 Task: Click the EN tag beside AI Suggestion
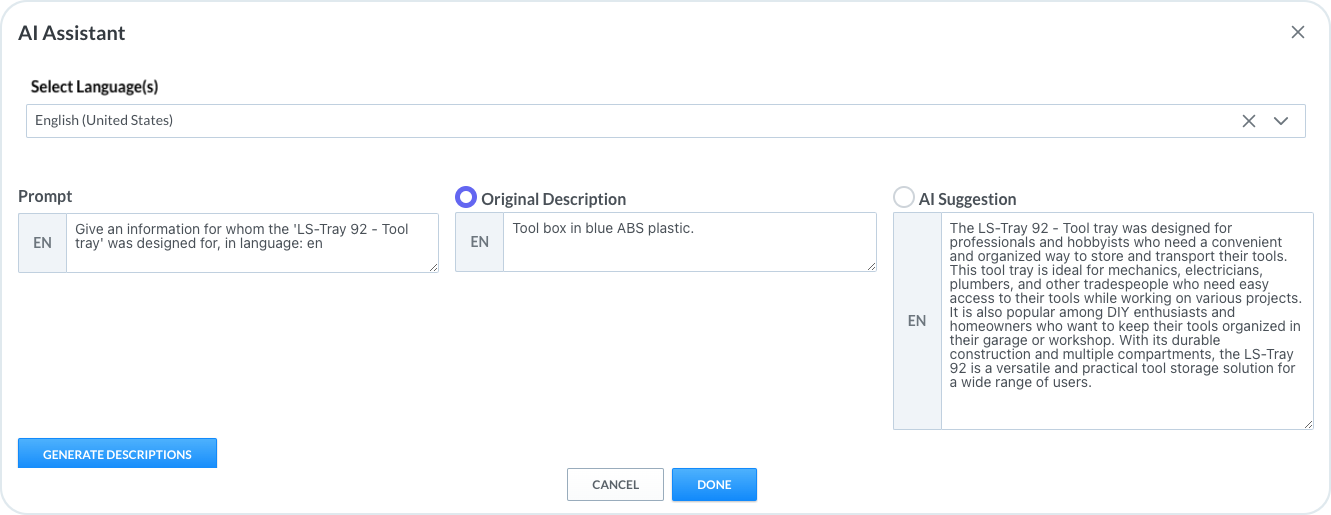pos(917,321)
